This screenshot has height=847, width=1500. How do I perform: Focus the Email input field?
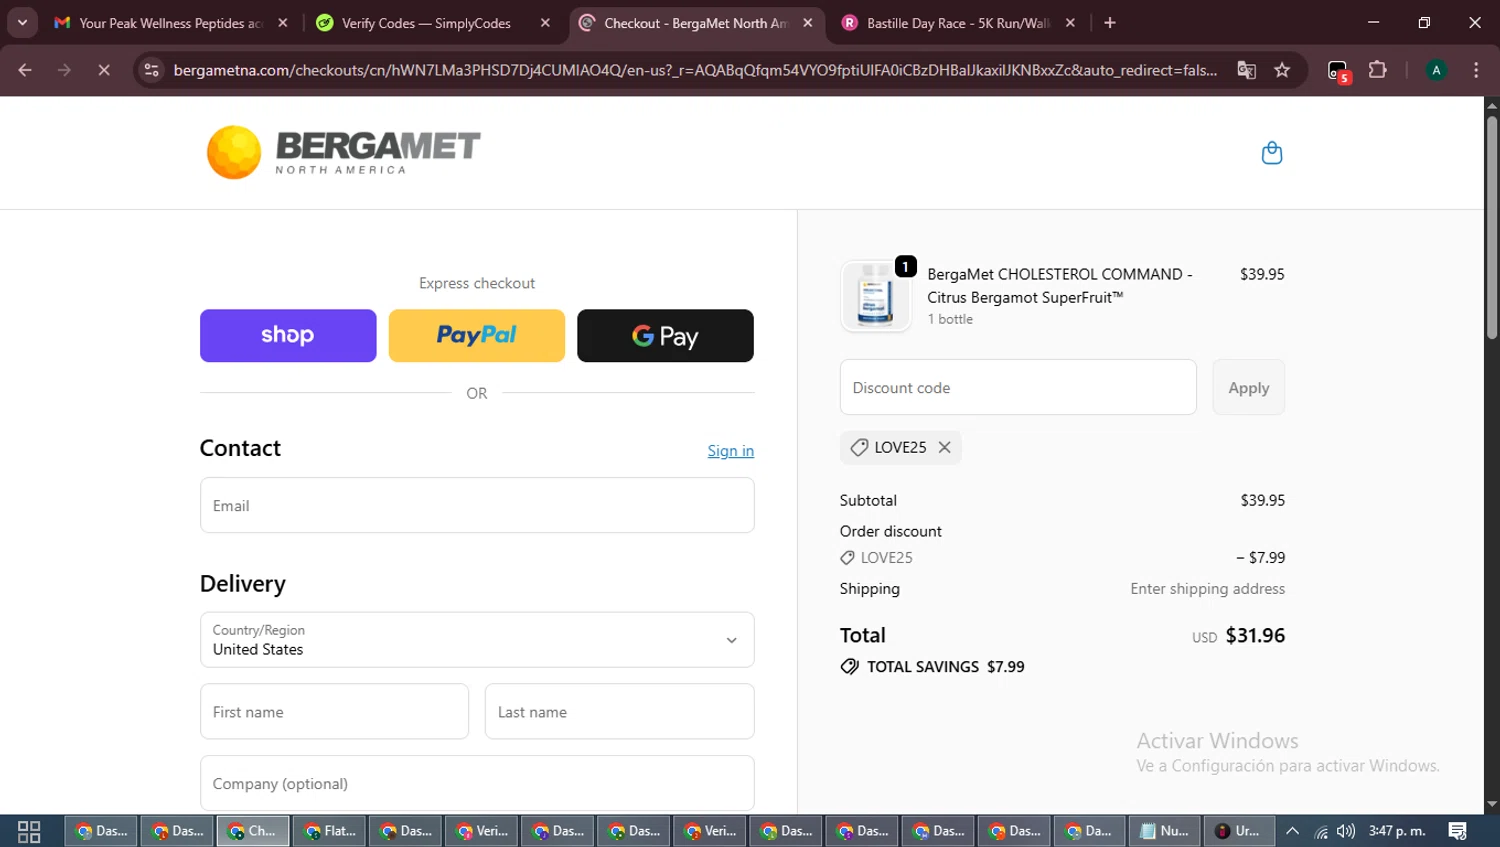click(x=477, y=505)
